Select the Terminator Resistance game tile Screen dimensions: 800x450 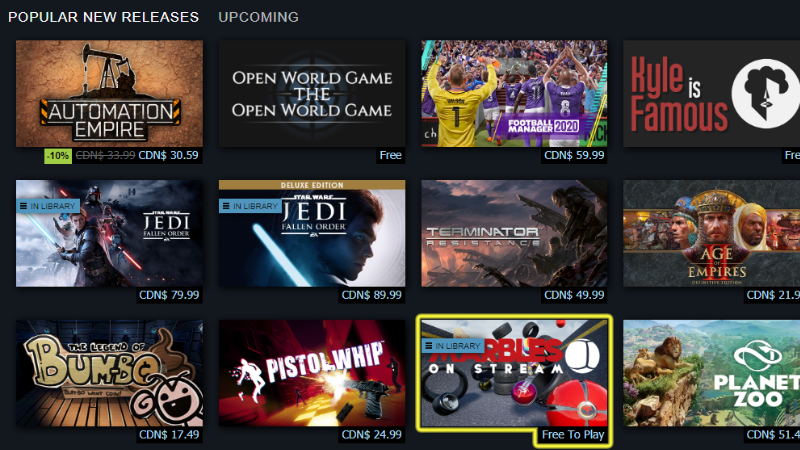point(514,233)
